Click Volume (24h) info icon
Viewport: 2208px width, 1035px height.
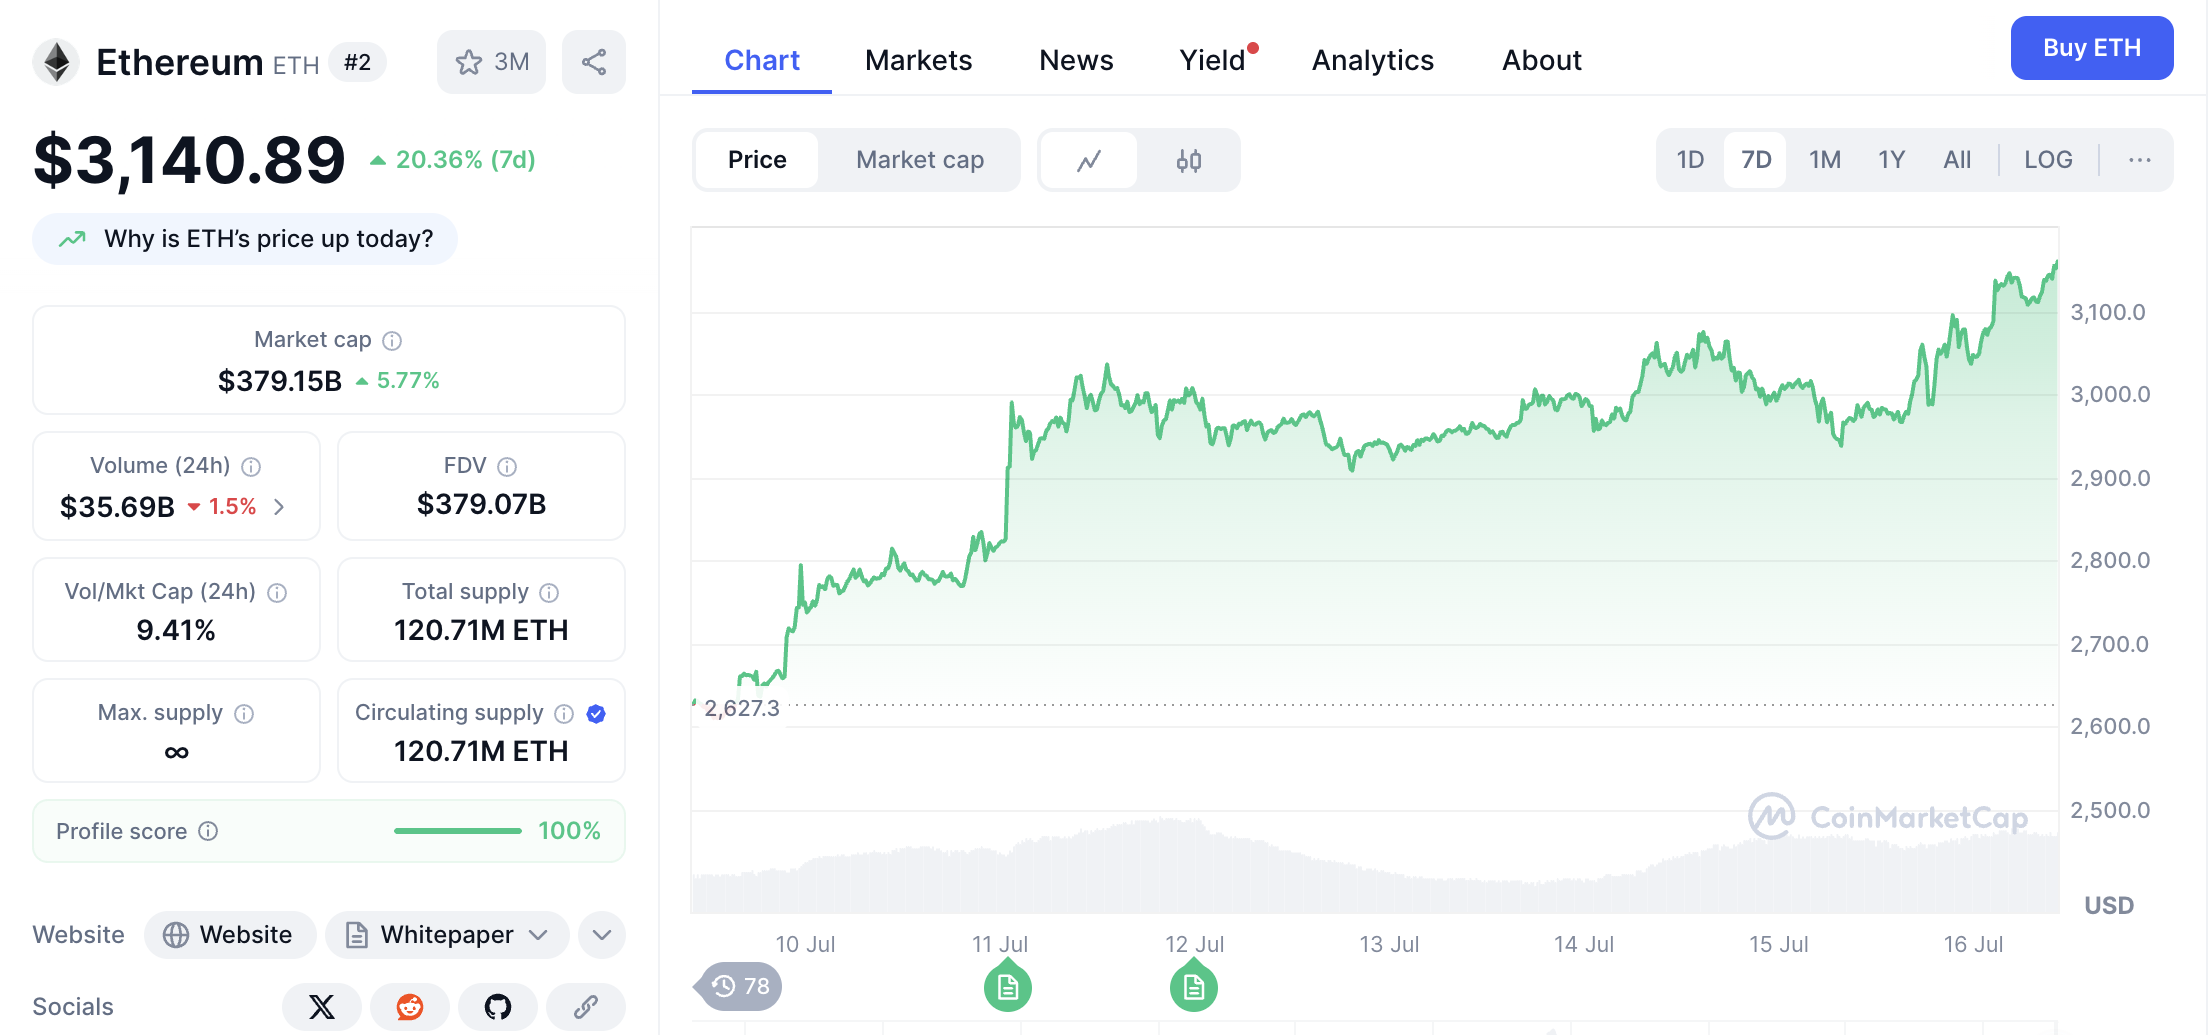point(251,467)
